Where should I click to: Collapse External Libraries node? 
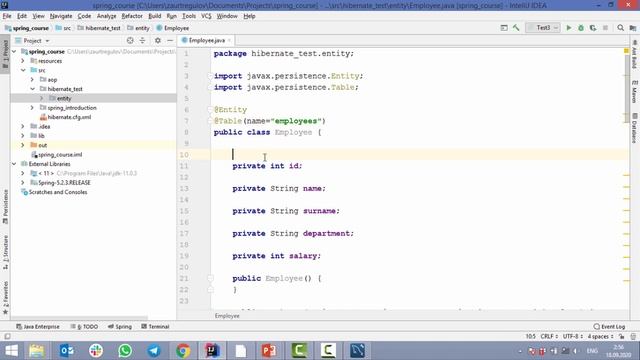coord(14,164)
